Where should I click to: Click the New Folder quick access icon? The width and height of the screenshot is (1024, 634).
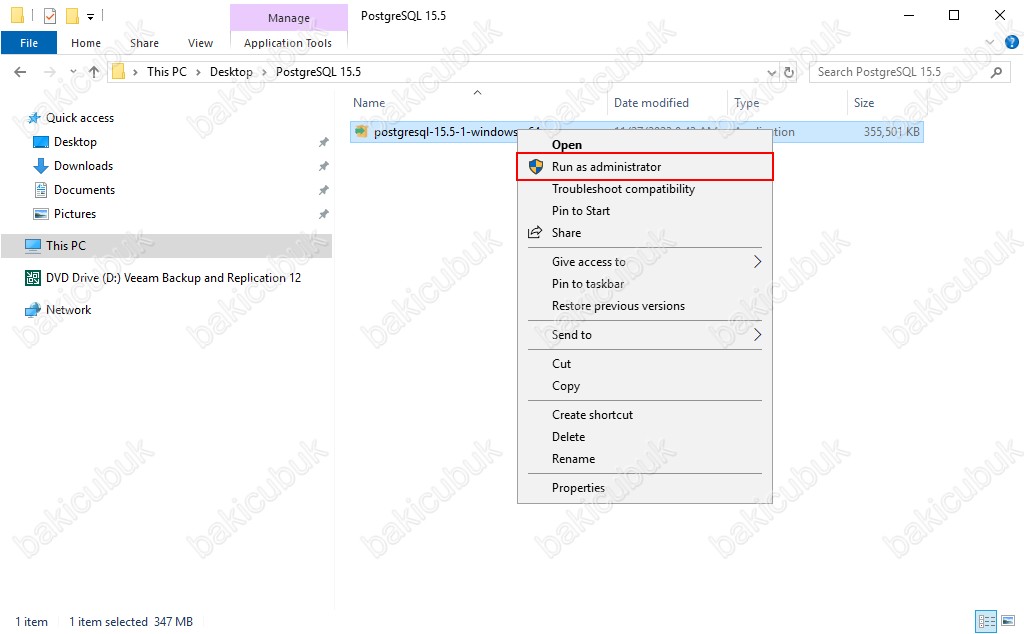click(72, 15)
